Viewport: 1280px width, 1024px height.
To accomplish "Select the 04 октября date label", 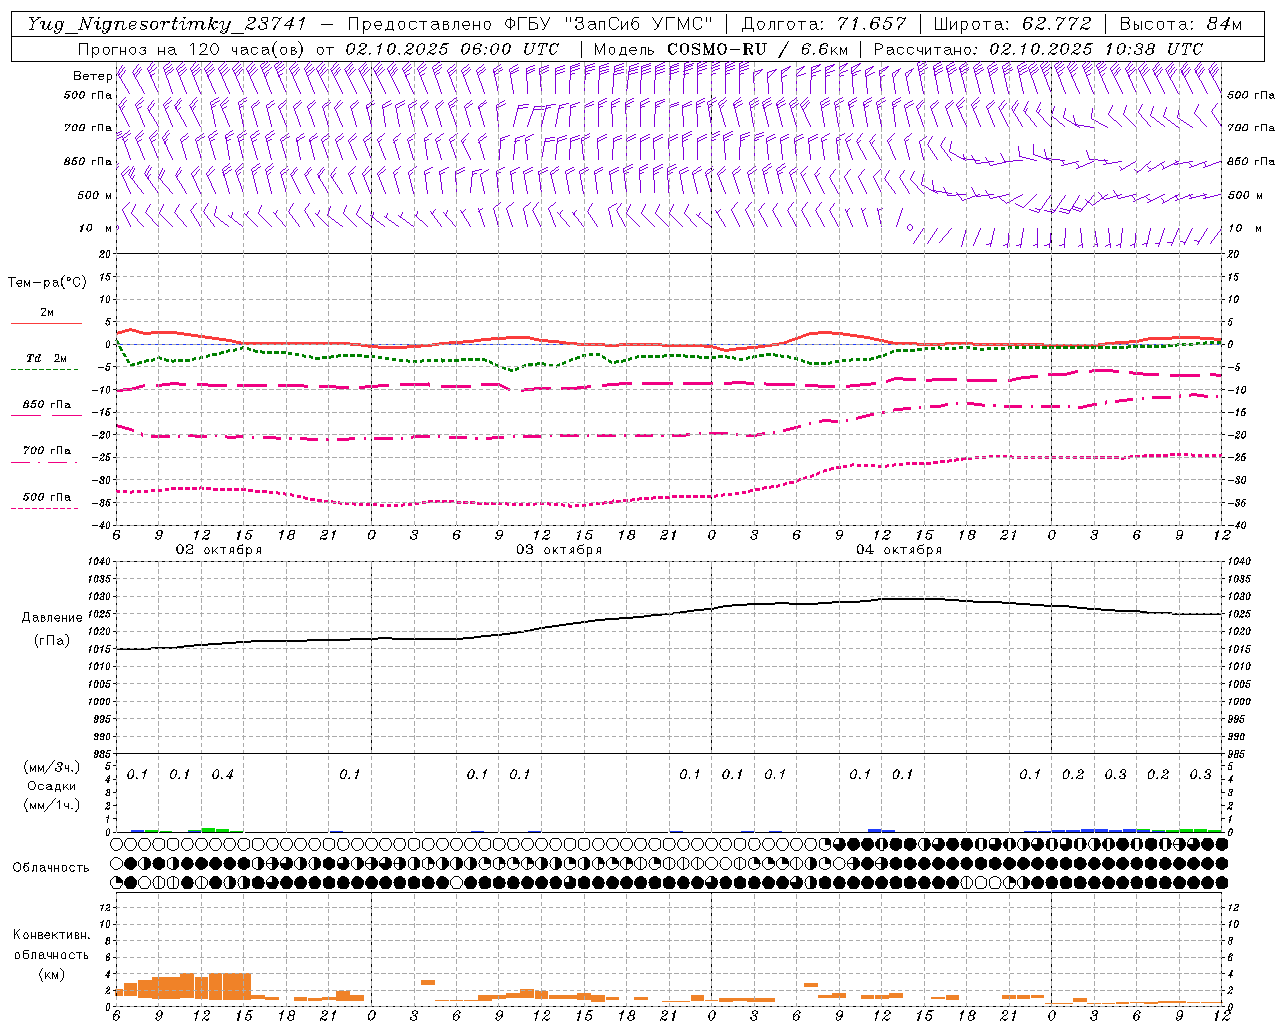I will click(899, 550).
